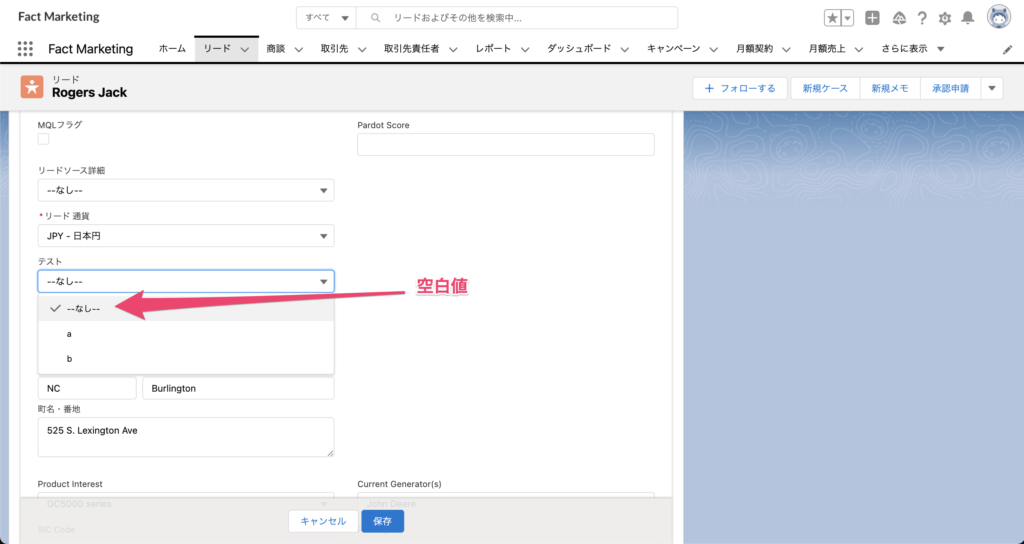Click the 保存 save button
This screenshot has width=1024, height=544.
coord(383,521)
